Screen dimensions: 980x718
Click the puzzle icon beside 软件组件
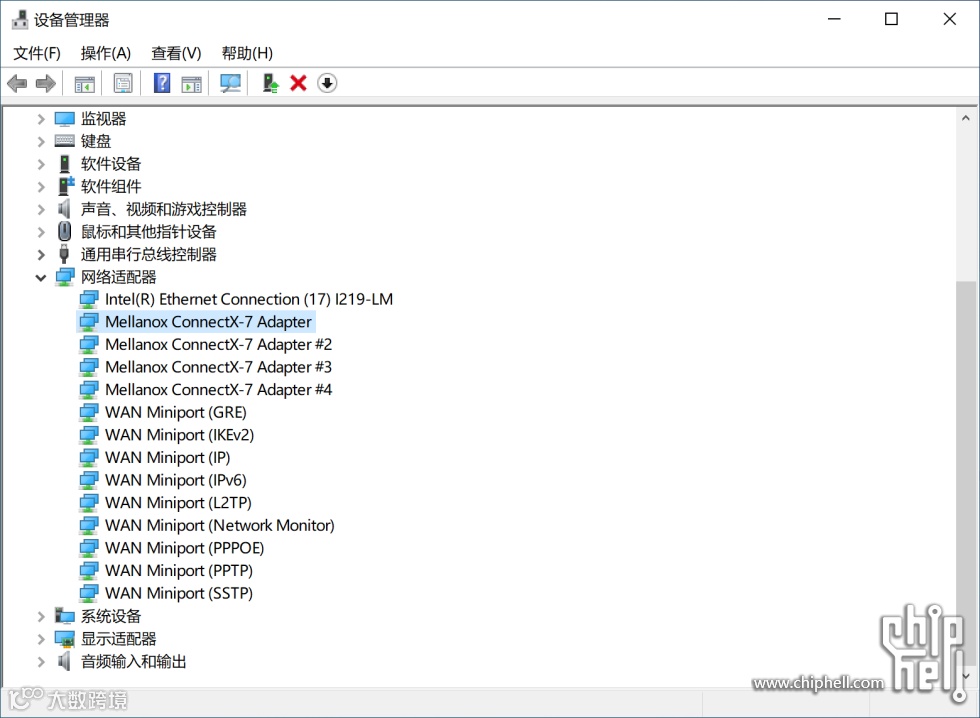pyautogui.click(x=65, y=186)
